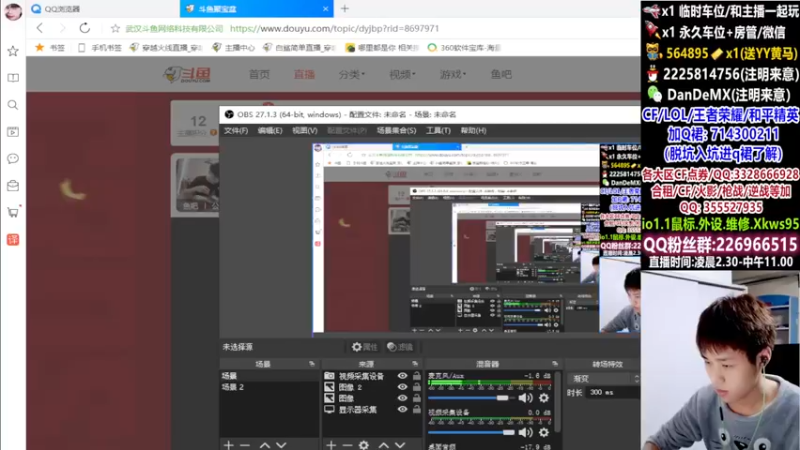Move the scene up with the up arrow
Screen dimensions: 800x450
pos(264,445)
